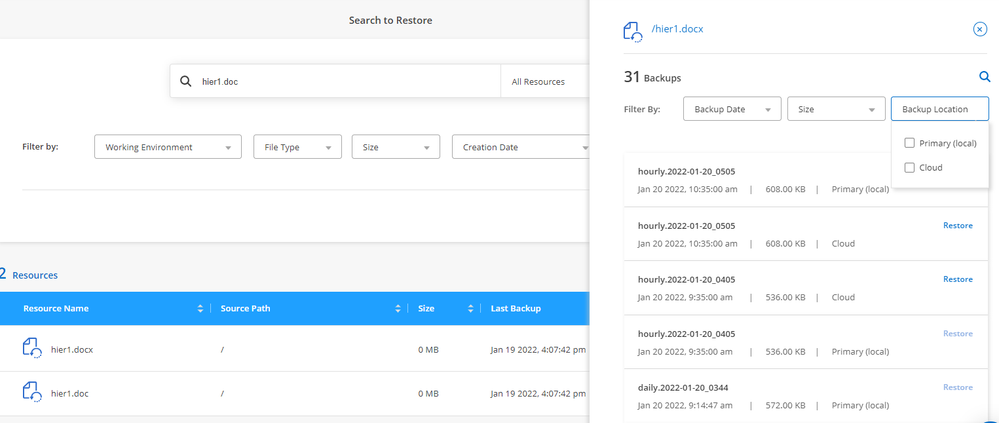Viewport: 999px width, 423px height.
Task: Click the hier1.doc file icon in table
Action: [x=33, y=393]
